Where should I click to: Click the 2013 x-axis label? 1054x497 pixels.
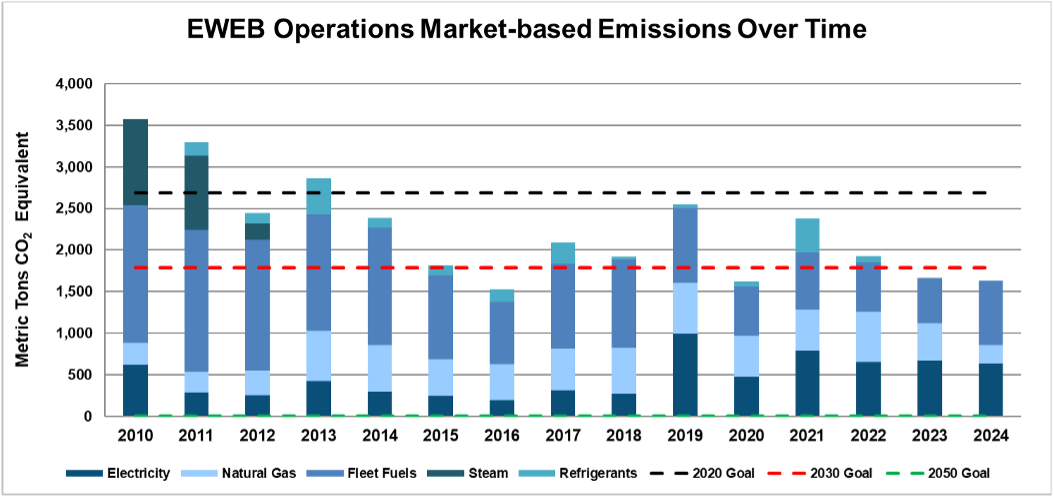319,436
